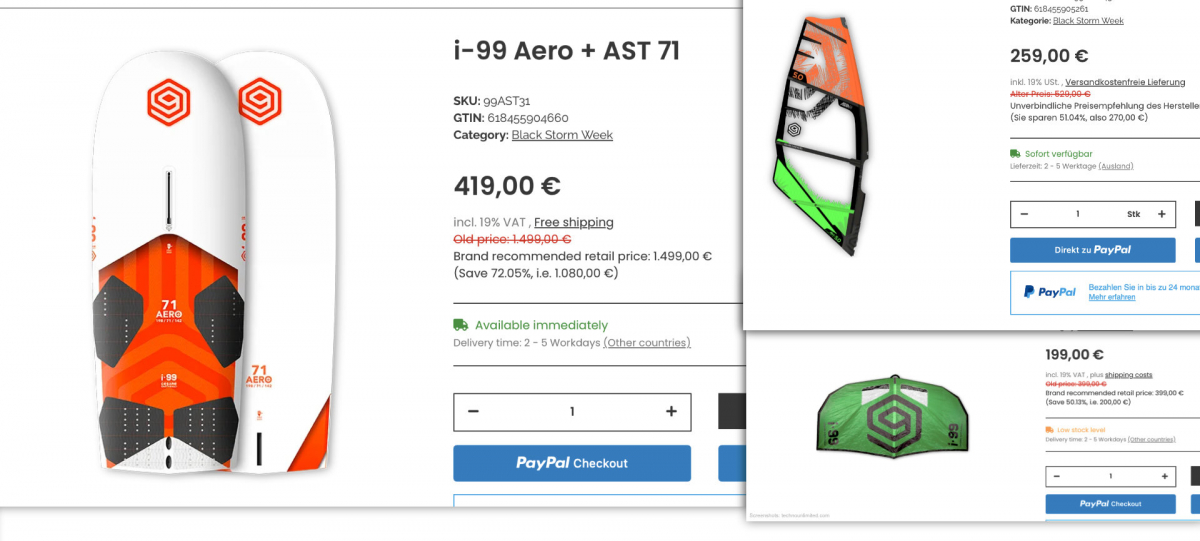Increase the Stk quantity for the sail
1200x541 pixels.
click(x=1161, y=214)
